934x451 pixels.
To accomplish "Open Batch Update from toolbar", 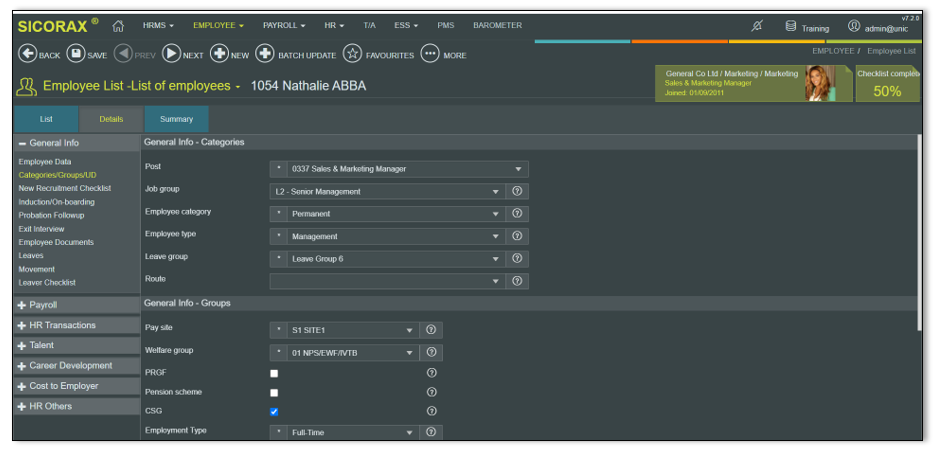I will pos(265,55).
